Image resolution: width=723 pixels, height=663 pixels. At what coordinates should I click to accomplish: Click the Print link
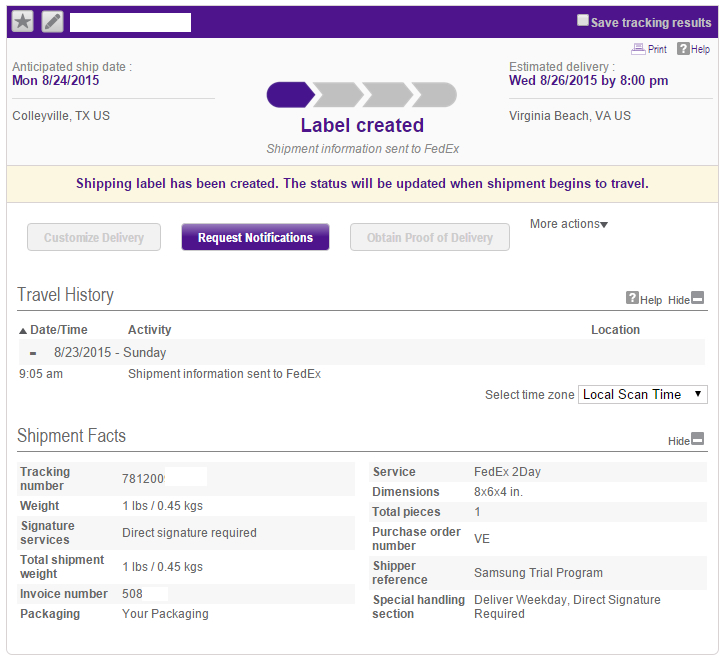point(657,49)
